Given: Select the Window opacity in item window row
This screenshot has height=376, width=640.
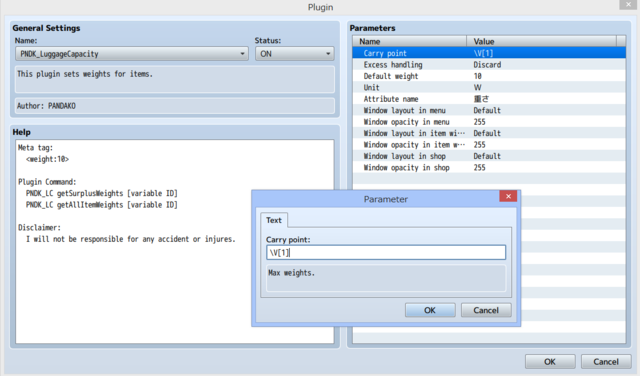Looking at the screenshot, I should [489, 145].
